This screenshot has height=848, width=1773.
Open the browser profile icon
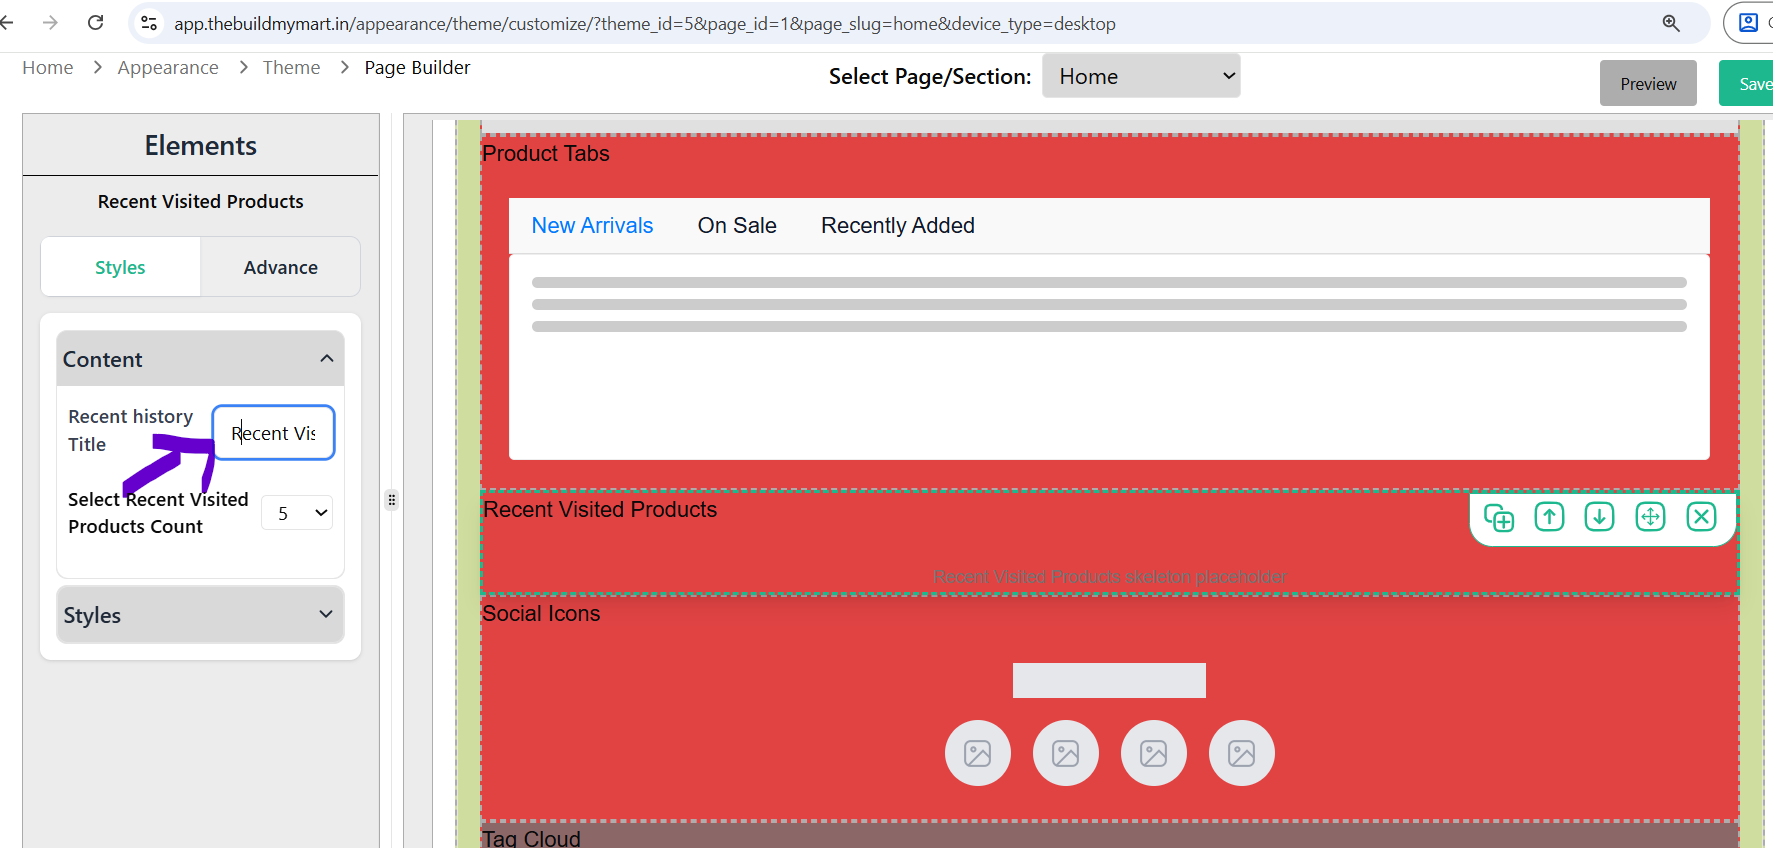pyautogui.click(x=1748, y=23)
